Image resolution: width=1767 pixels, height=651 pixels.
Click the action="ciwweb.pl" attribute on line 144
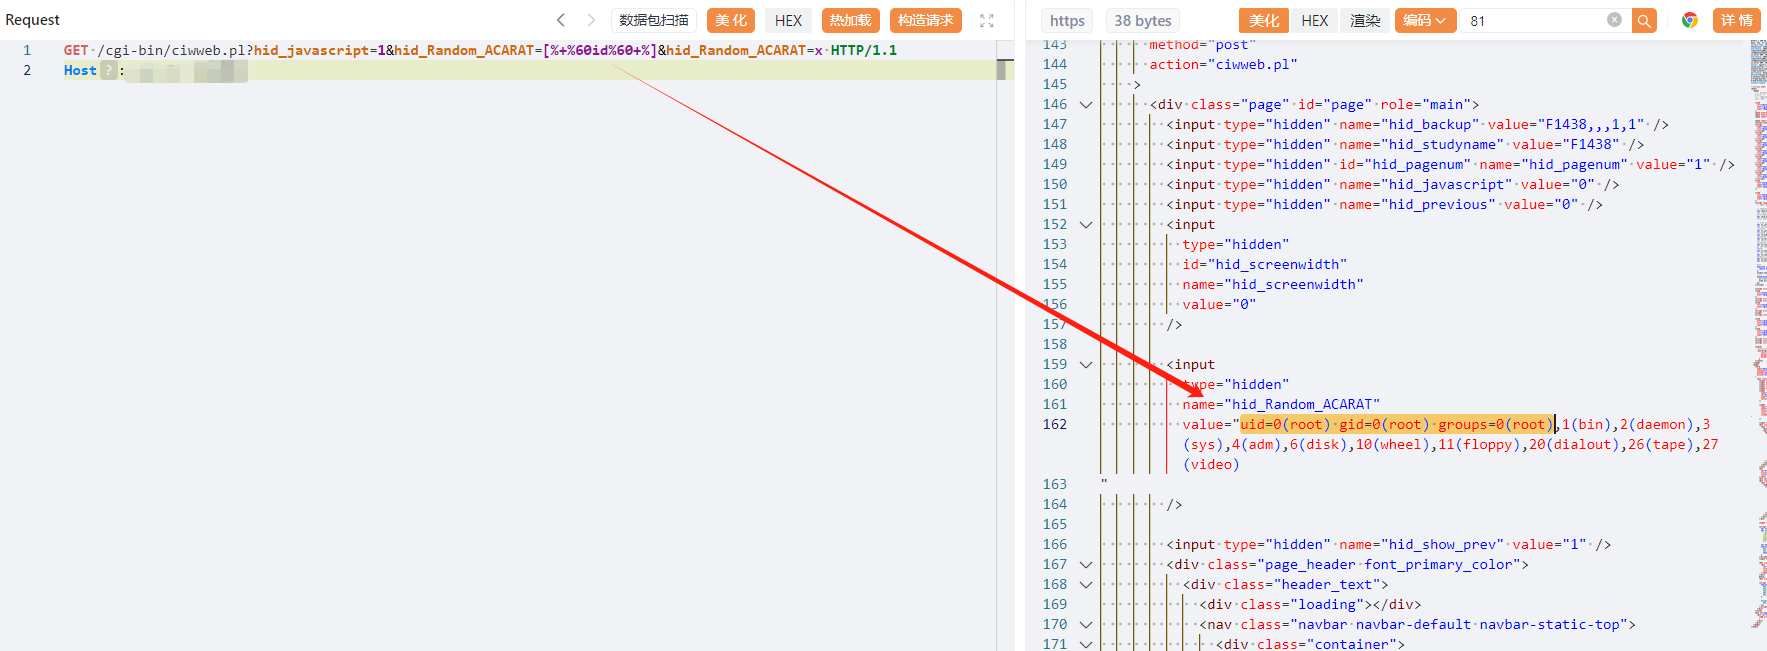1223,64
